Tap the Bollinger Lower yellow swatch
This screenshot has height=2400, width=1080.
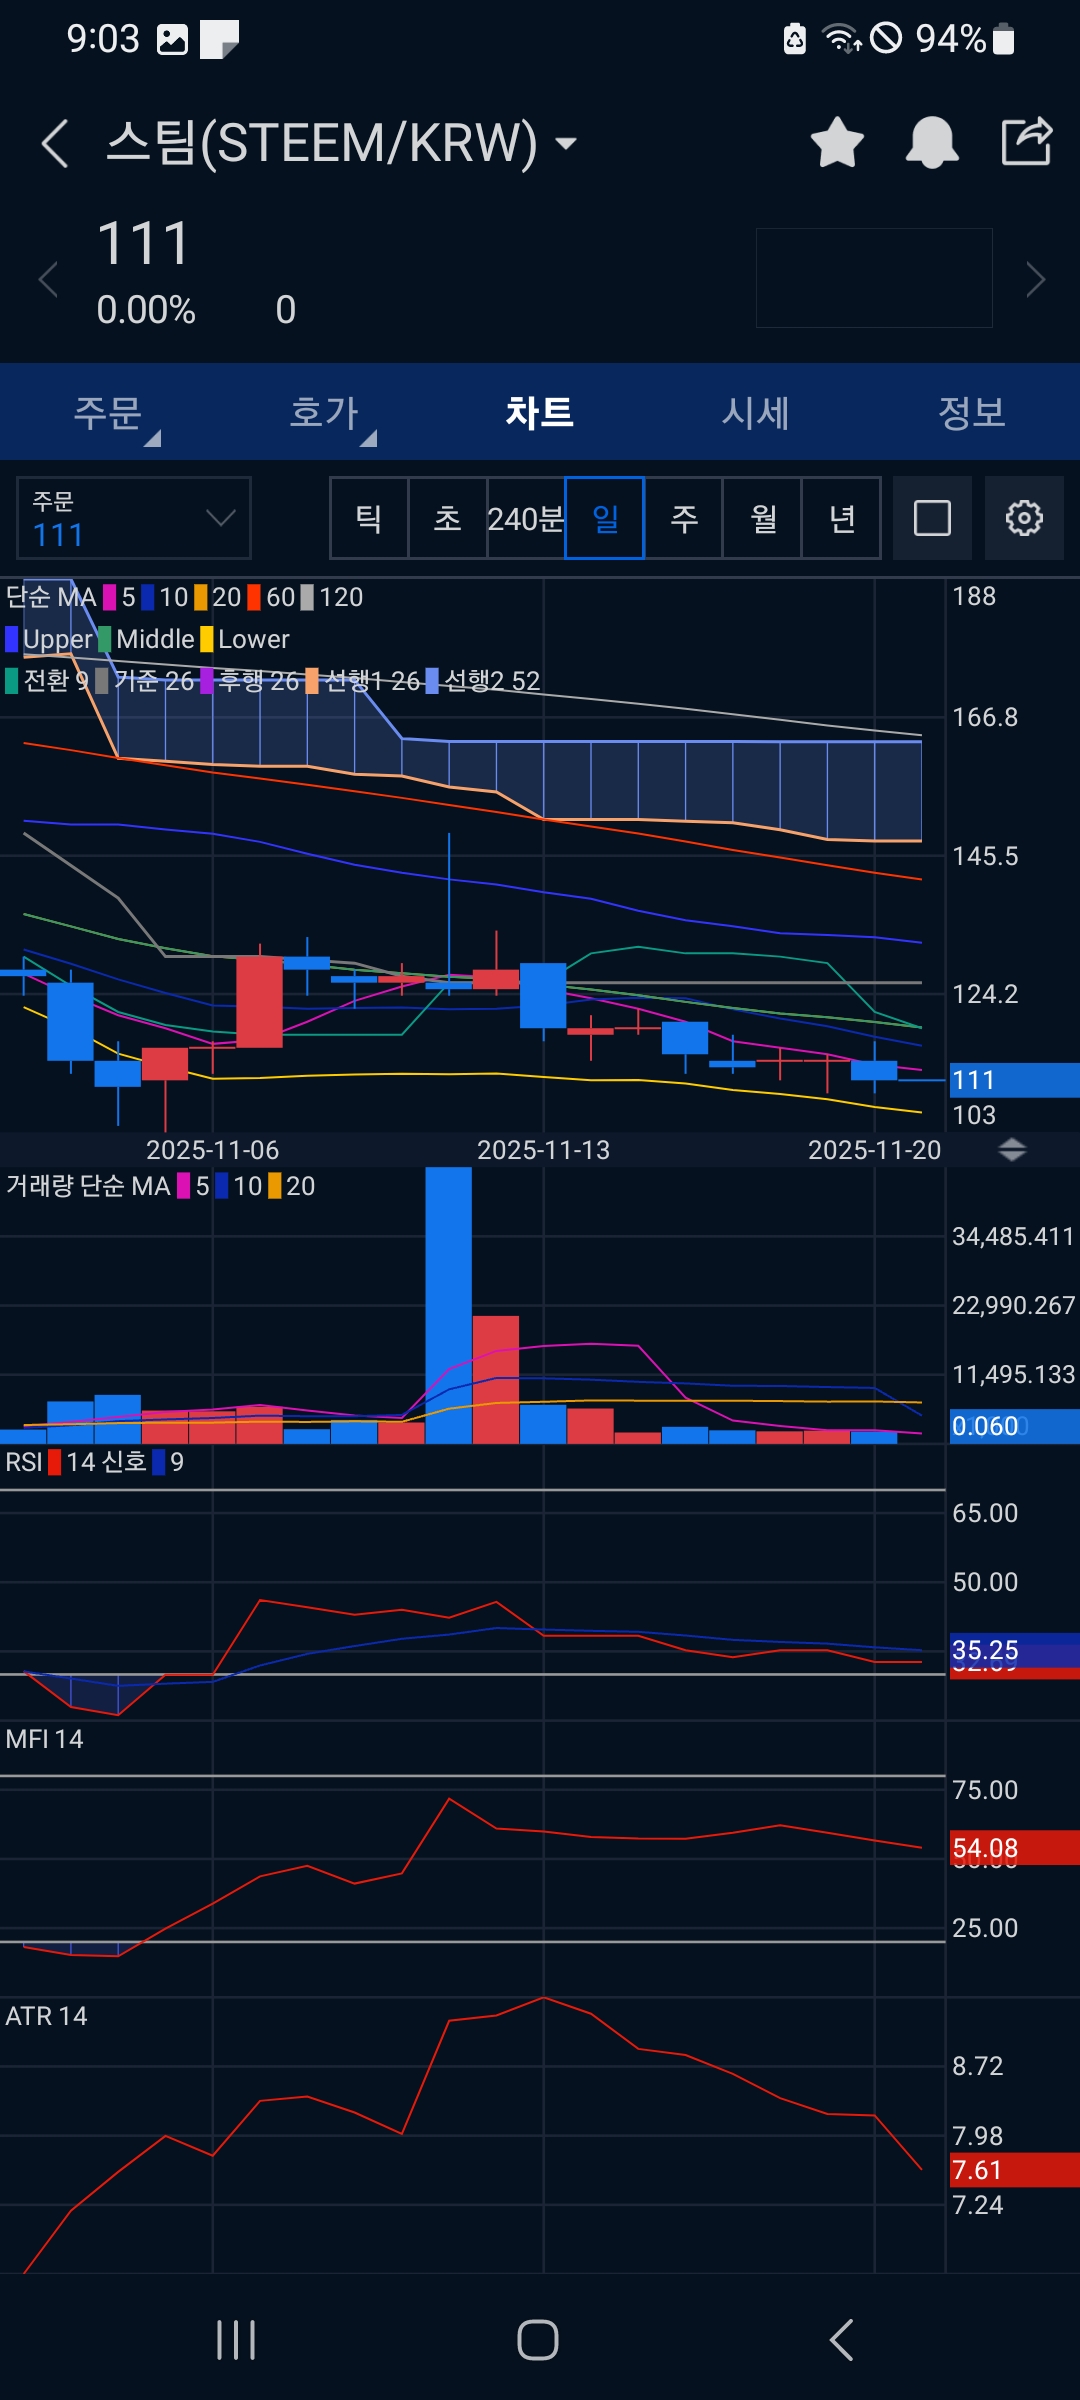207,639
